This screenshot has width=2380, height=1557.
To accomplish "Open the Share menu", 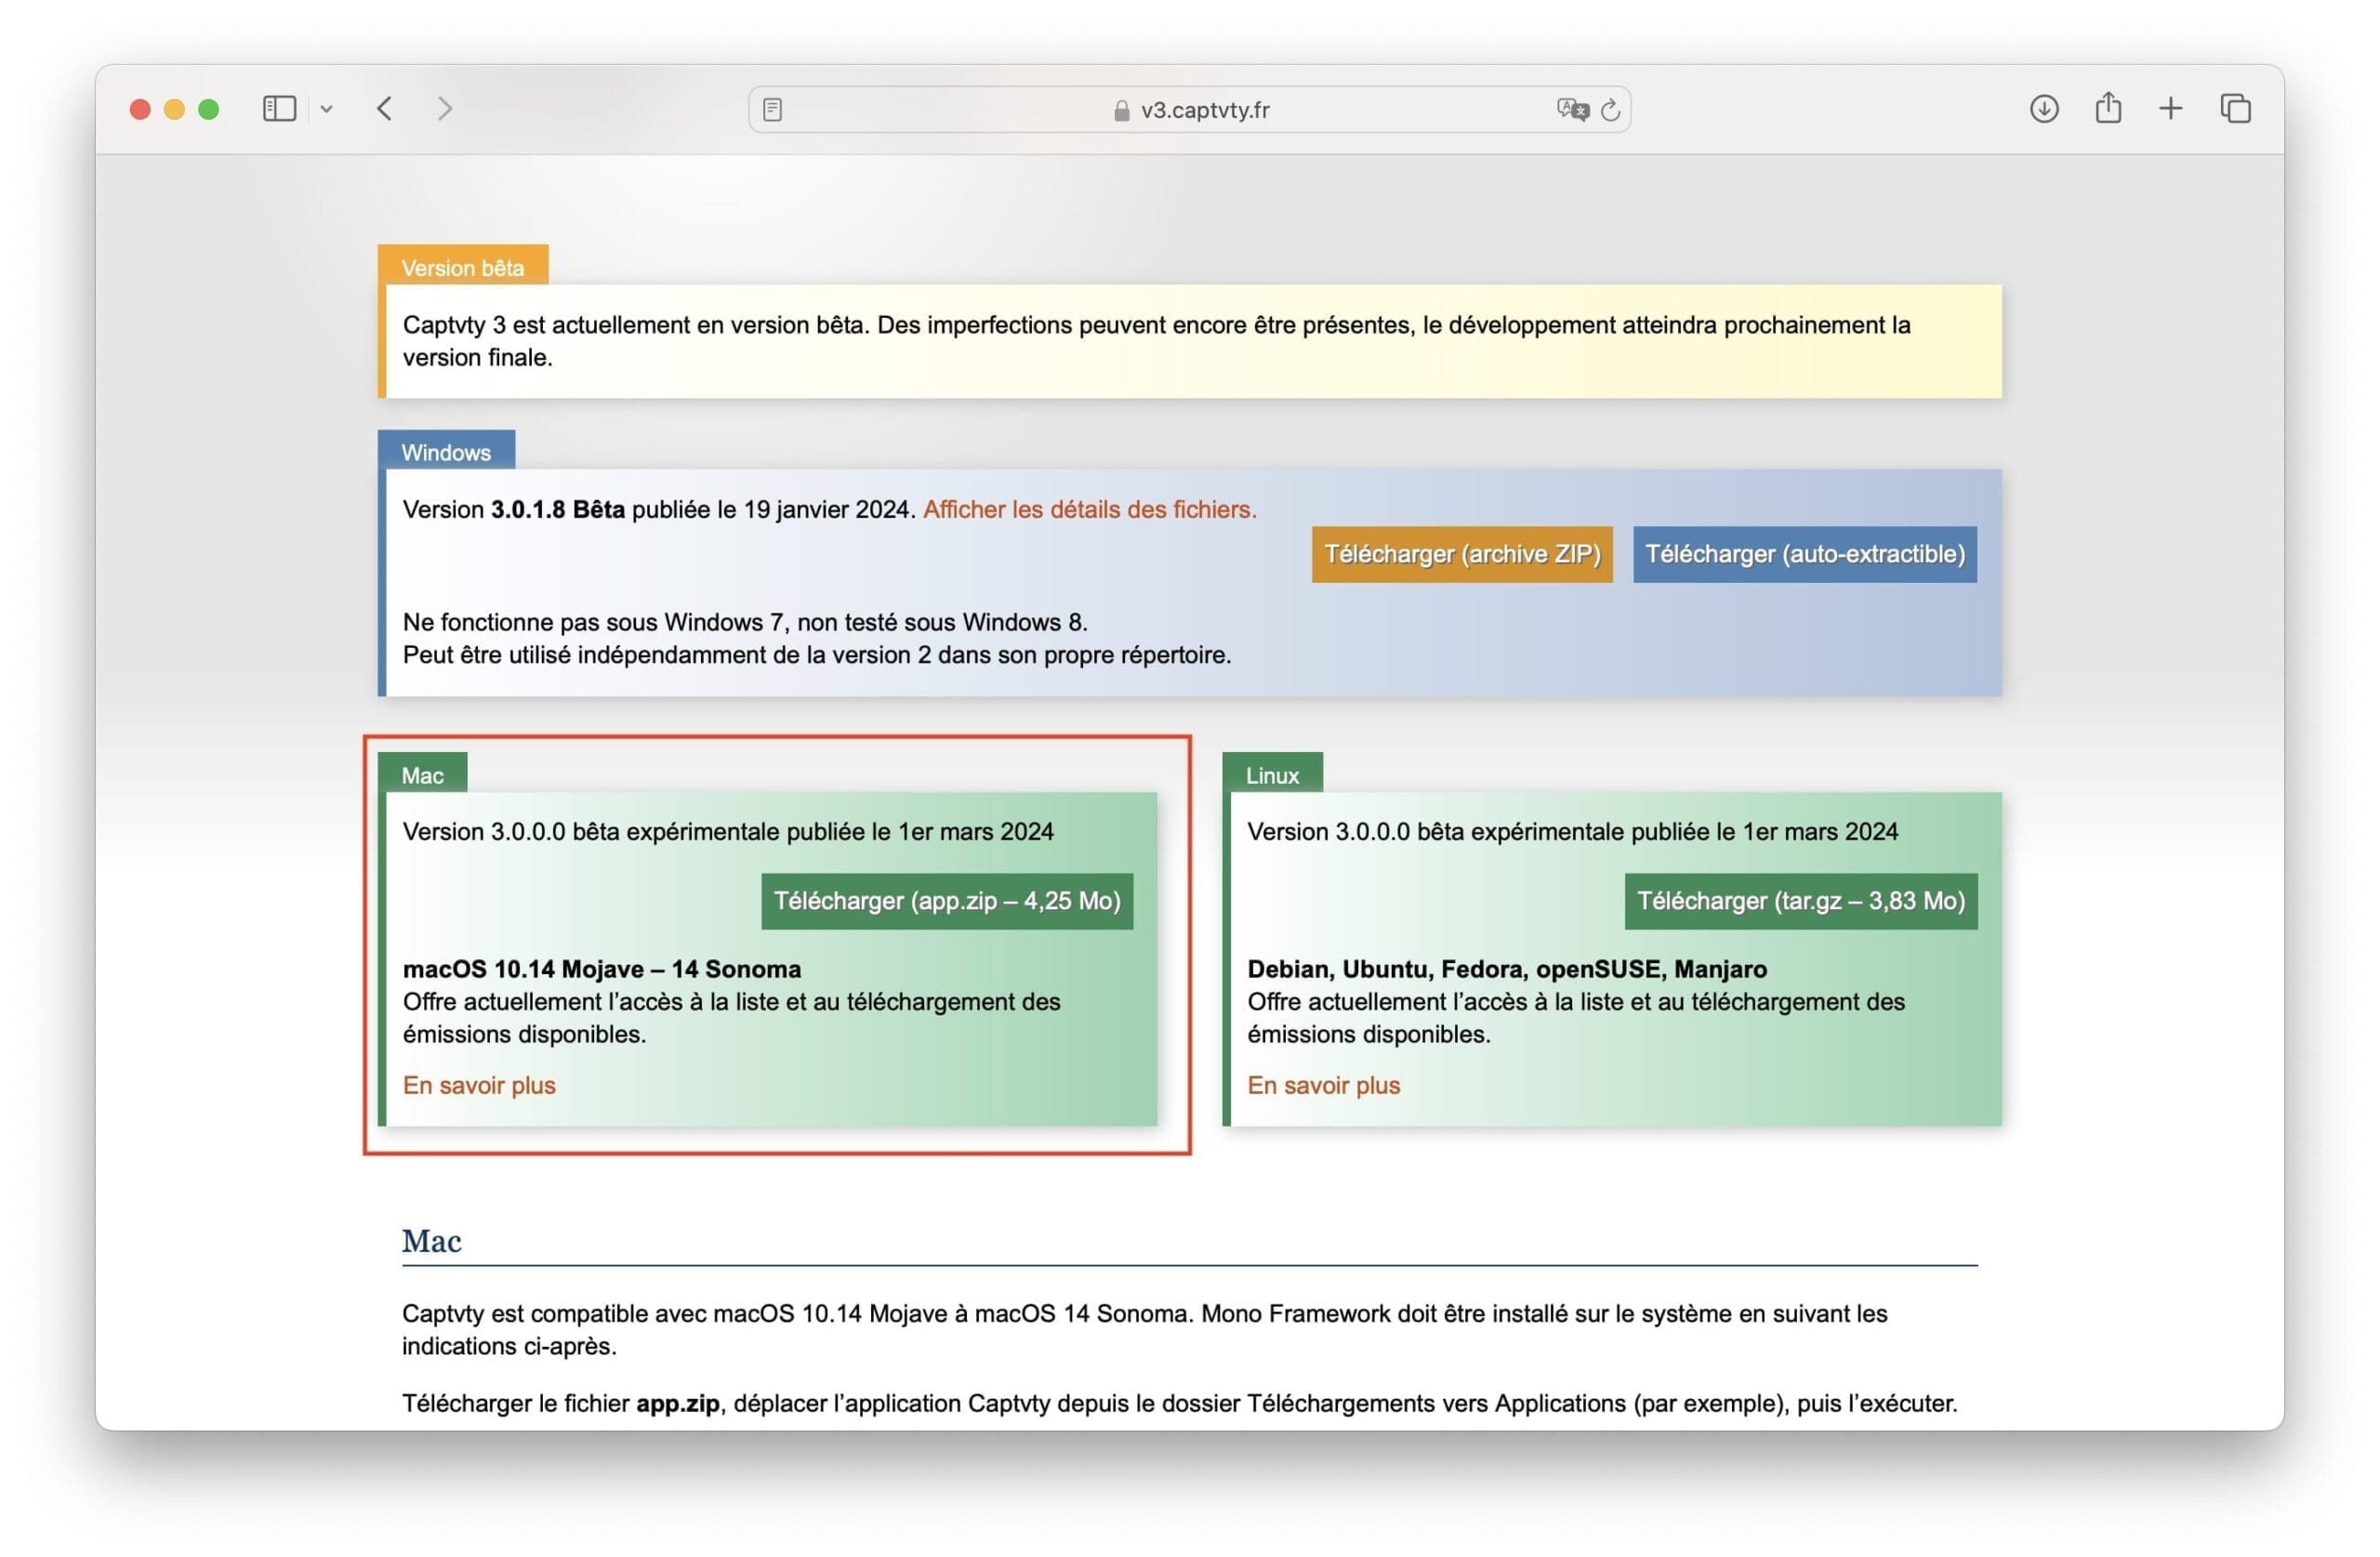I will 2108,108.
